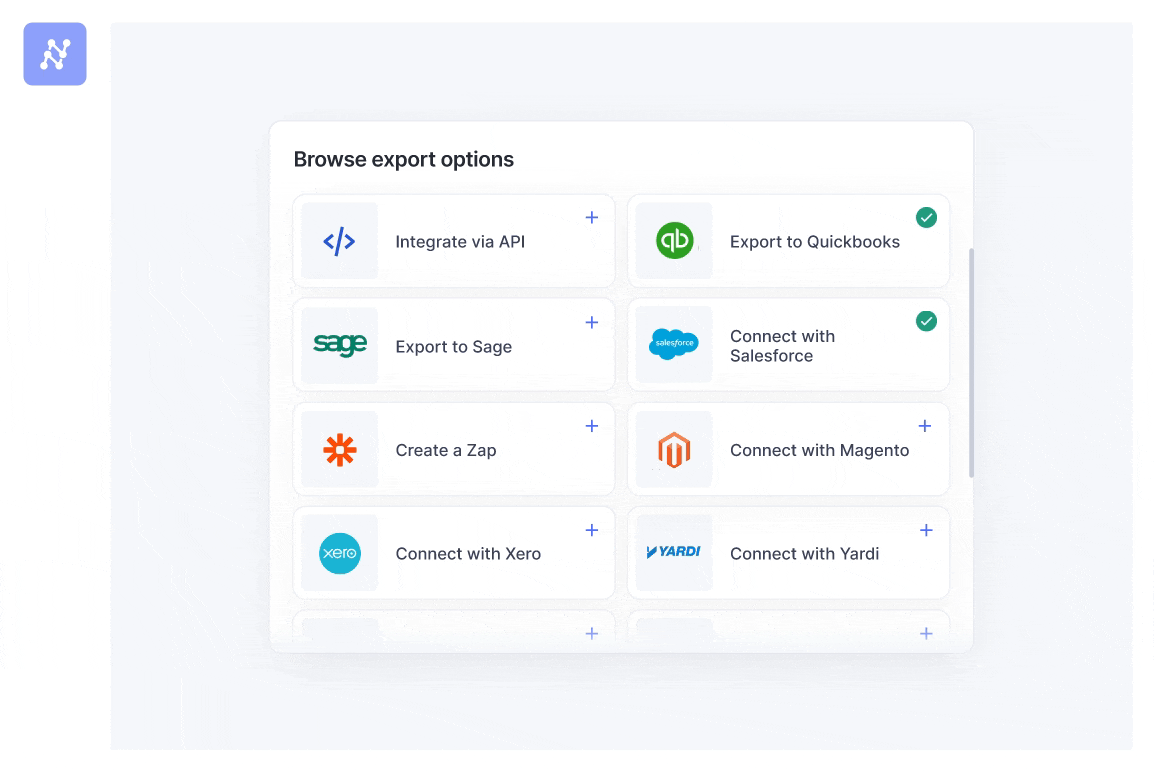Select the Connect with Xero label
1154x771 pixels.
tap(468, 554)
